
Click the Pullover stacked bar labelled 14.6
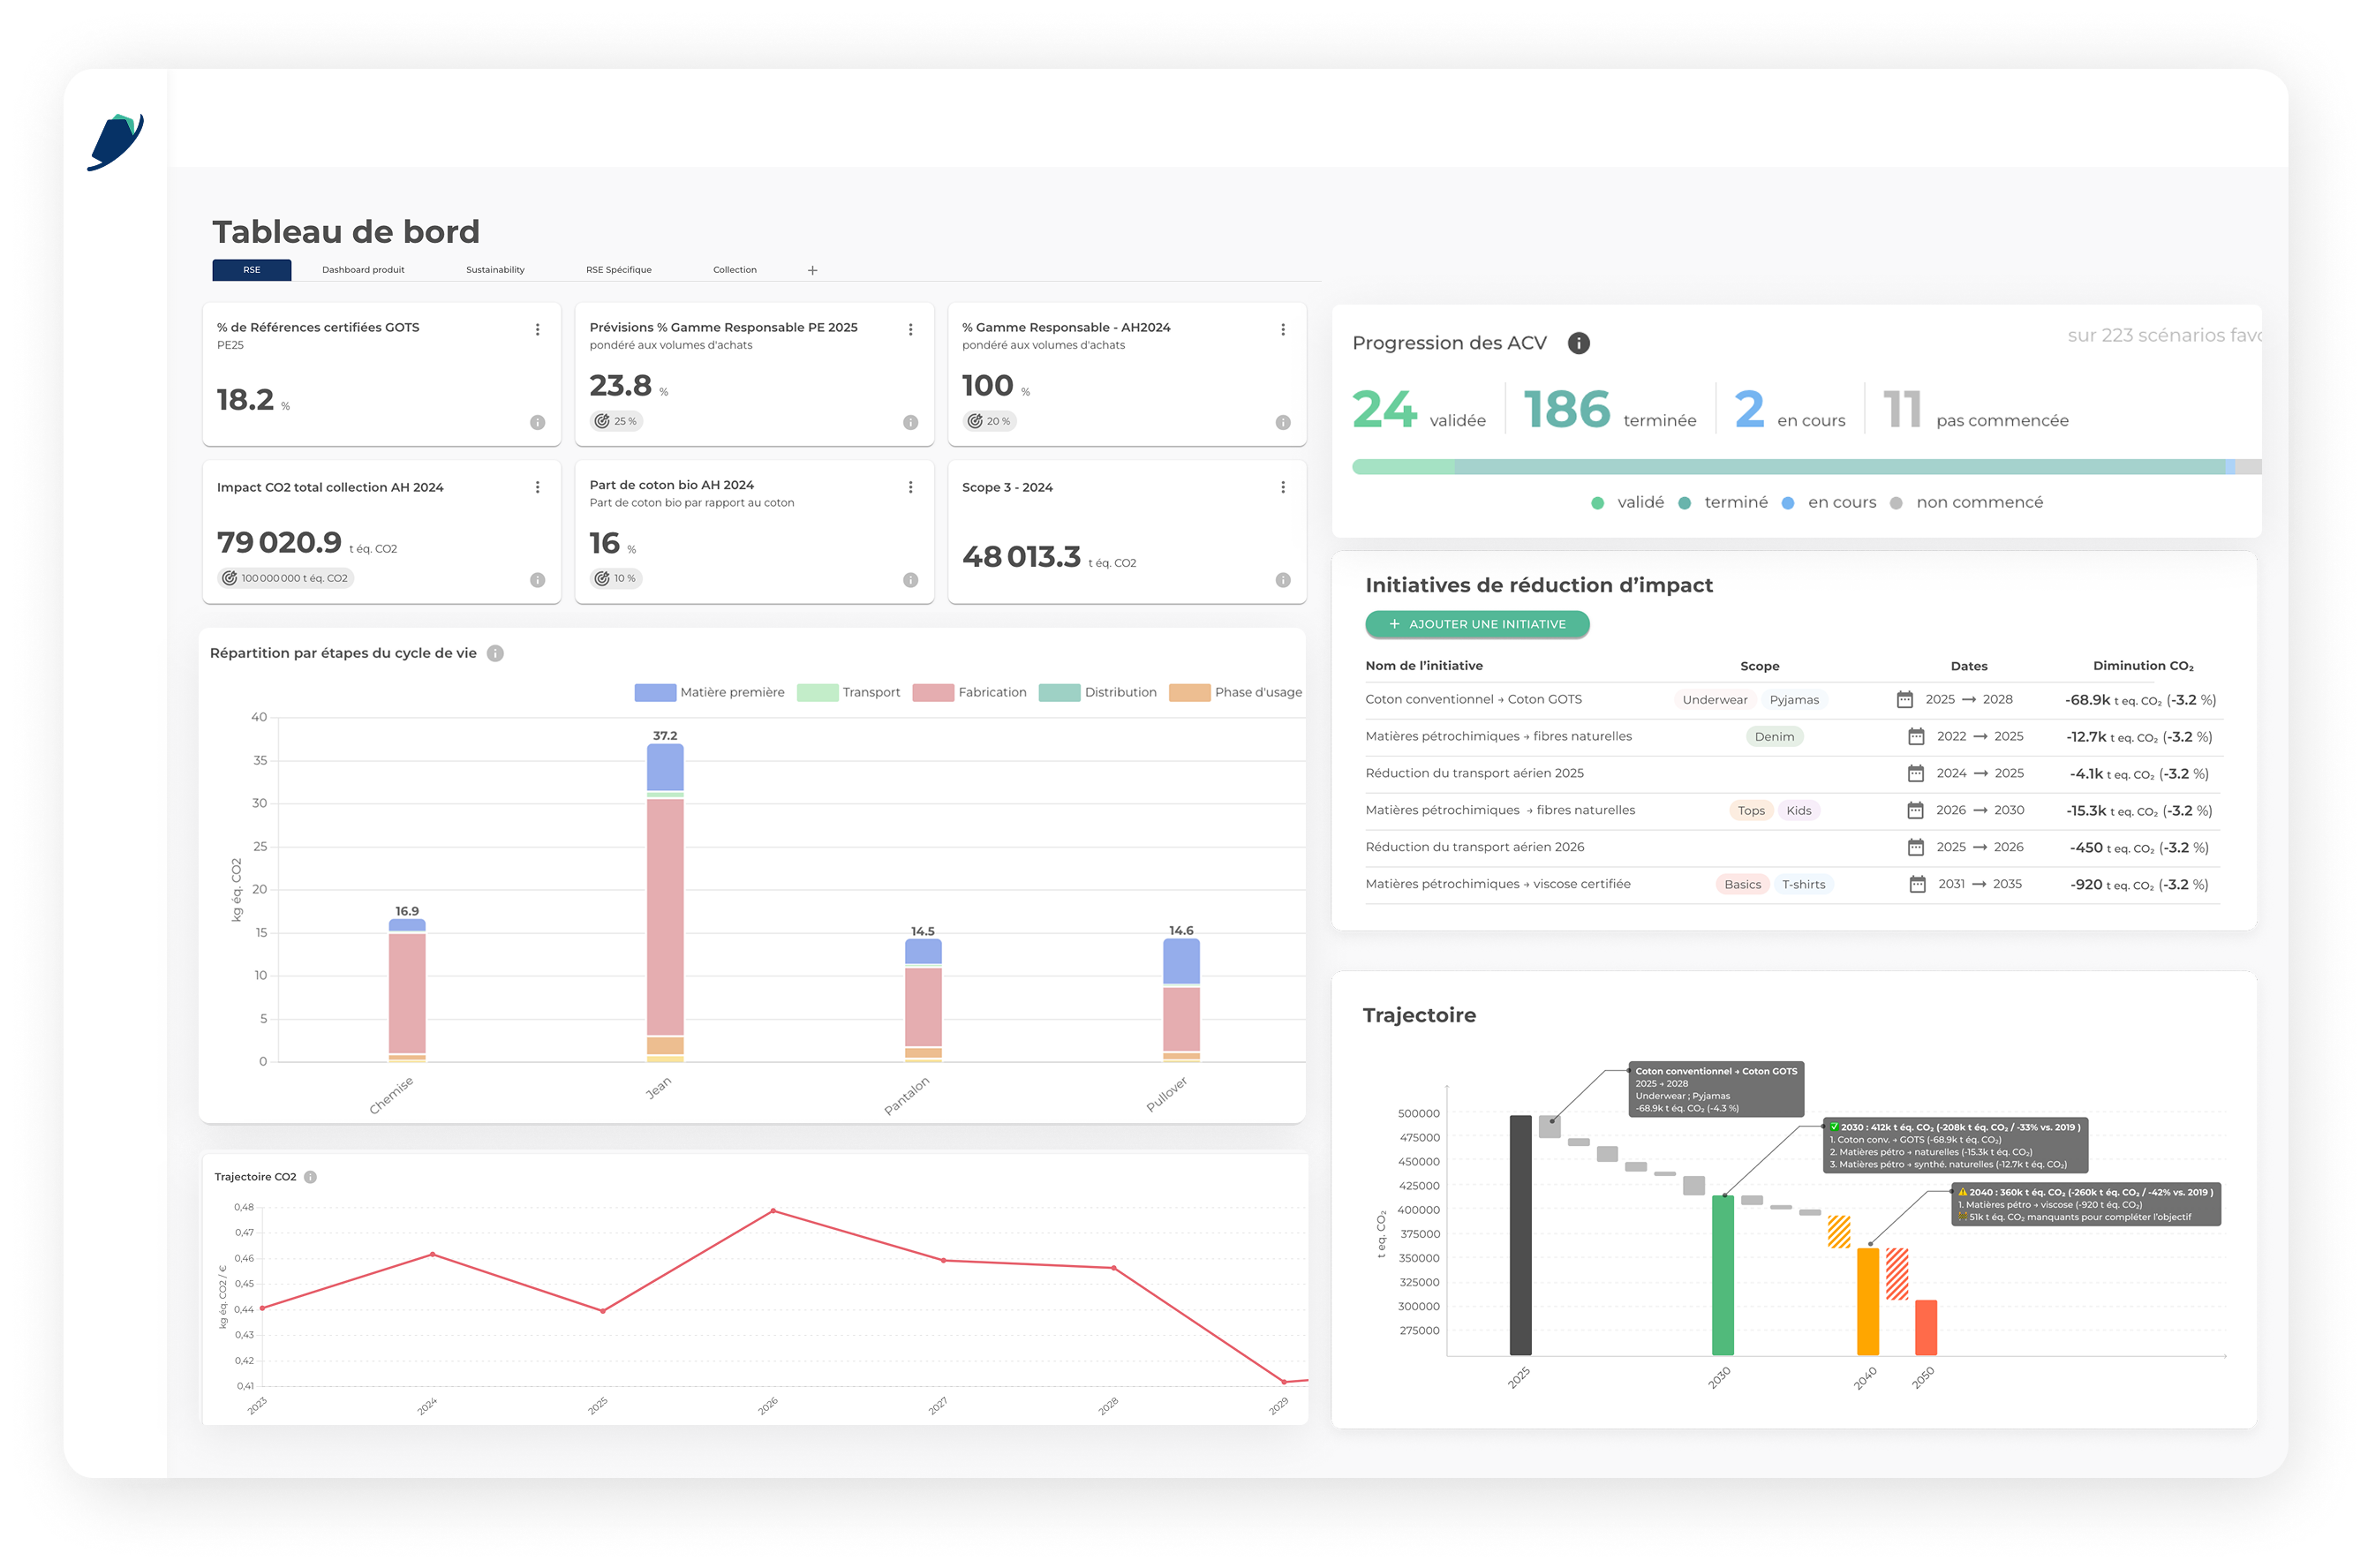click(1182, 1000)
